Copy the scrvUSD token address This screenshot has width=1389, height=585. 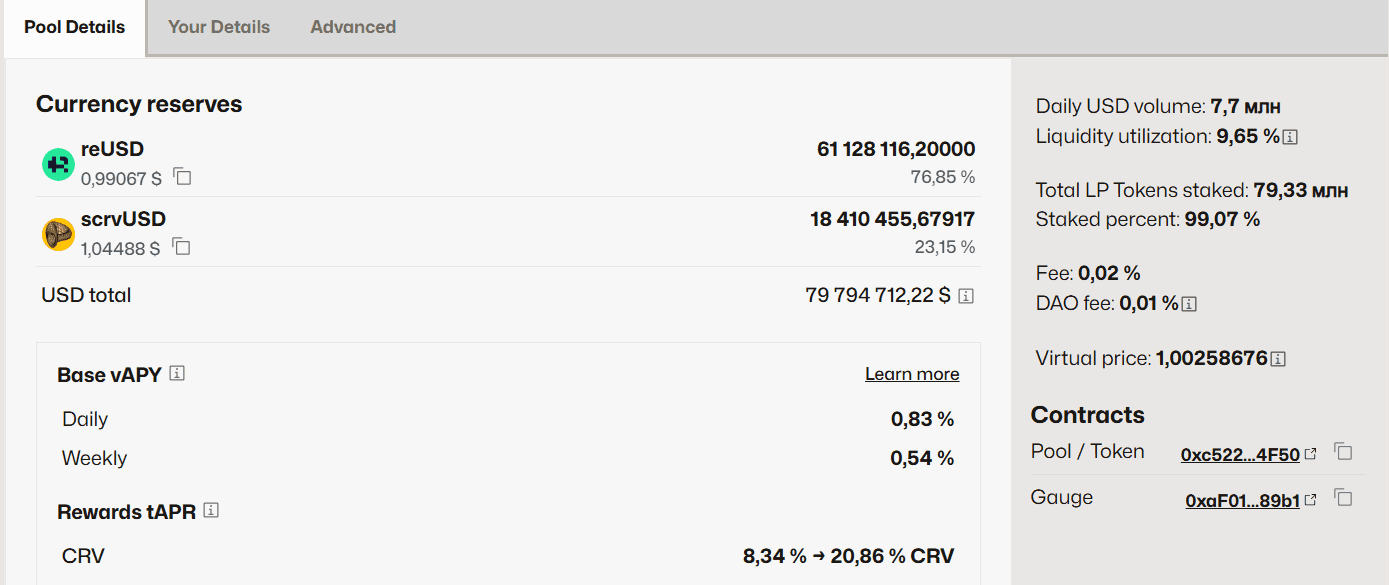tap(182, 246)
